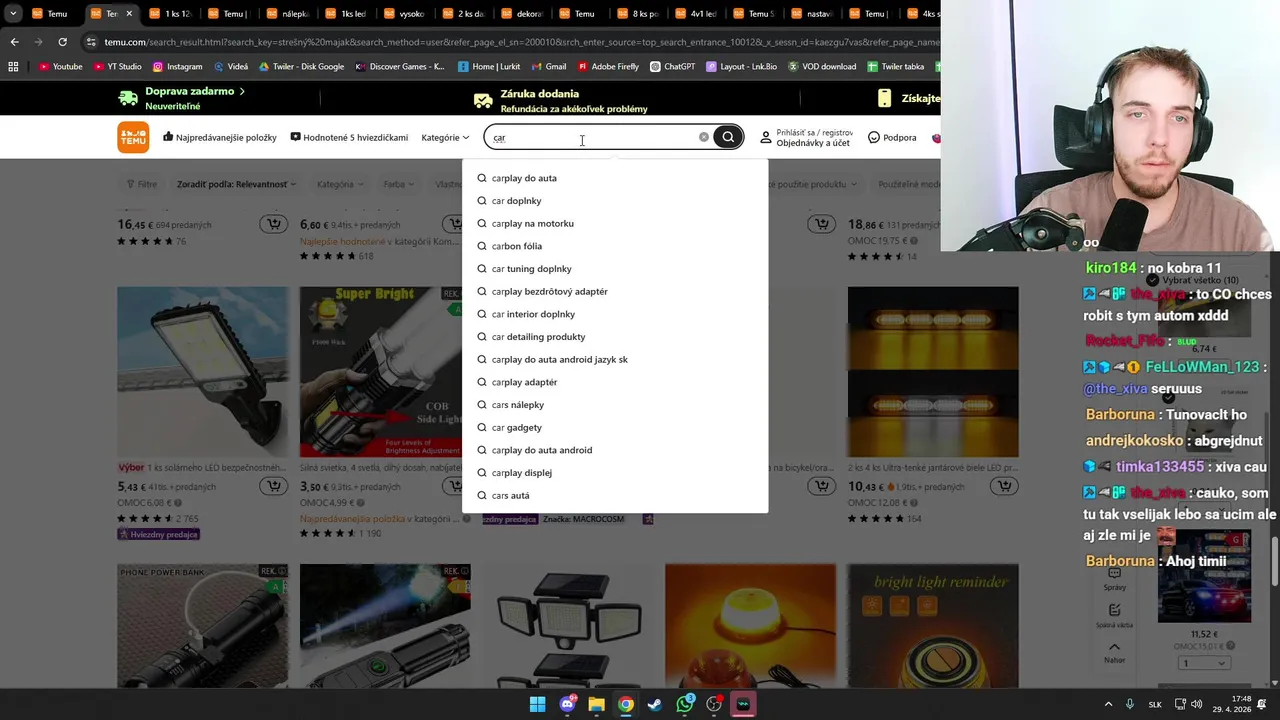Open WhatsApp from the taskbar
Screen dimensions: 1280x720
tap(685, 705)
